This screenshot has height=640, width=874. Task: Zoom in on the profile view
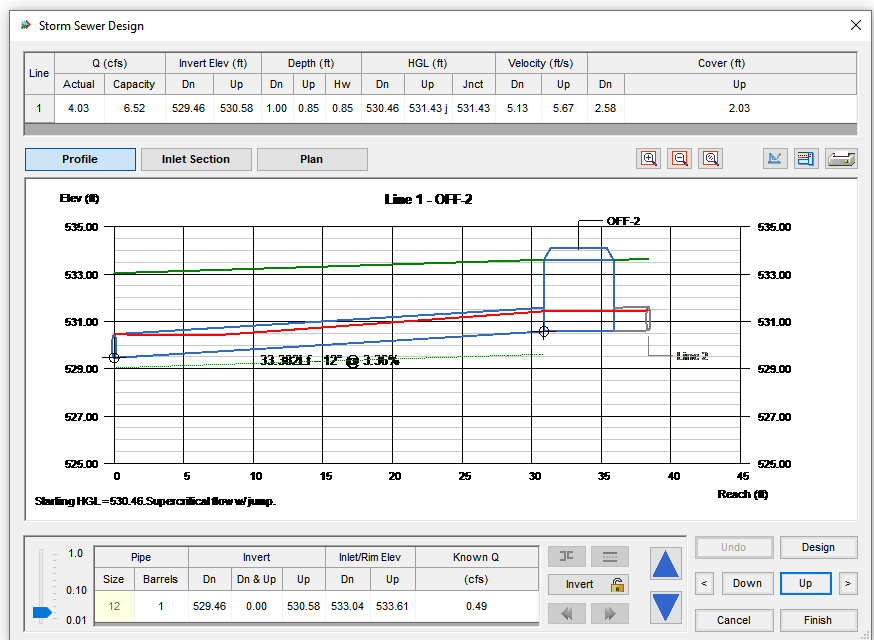tap(648, 158)
